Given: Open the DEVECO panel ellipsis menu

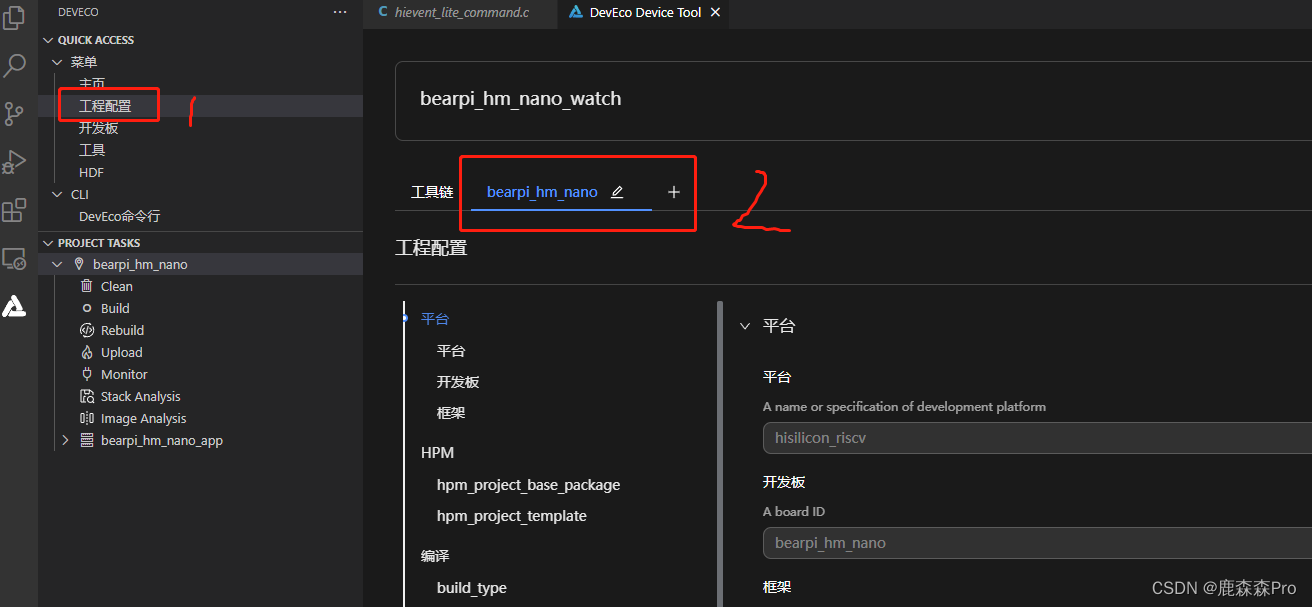Looking at the screenshot, I should (x=340, y=12).
